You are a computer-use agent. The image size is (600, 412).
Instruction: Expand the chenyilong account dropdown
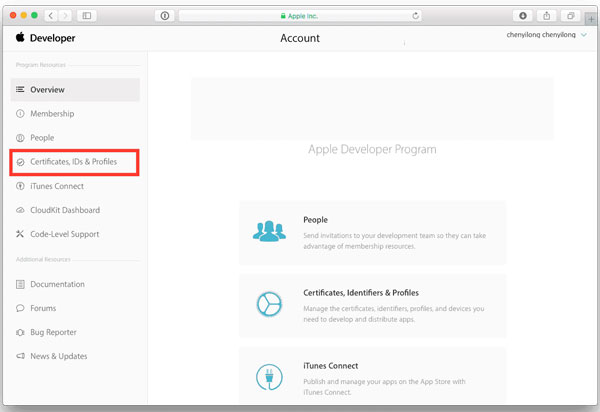pos(584,37)
